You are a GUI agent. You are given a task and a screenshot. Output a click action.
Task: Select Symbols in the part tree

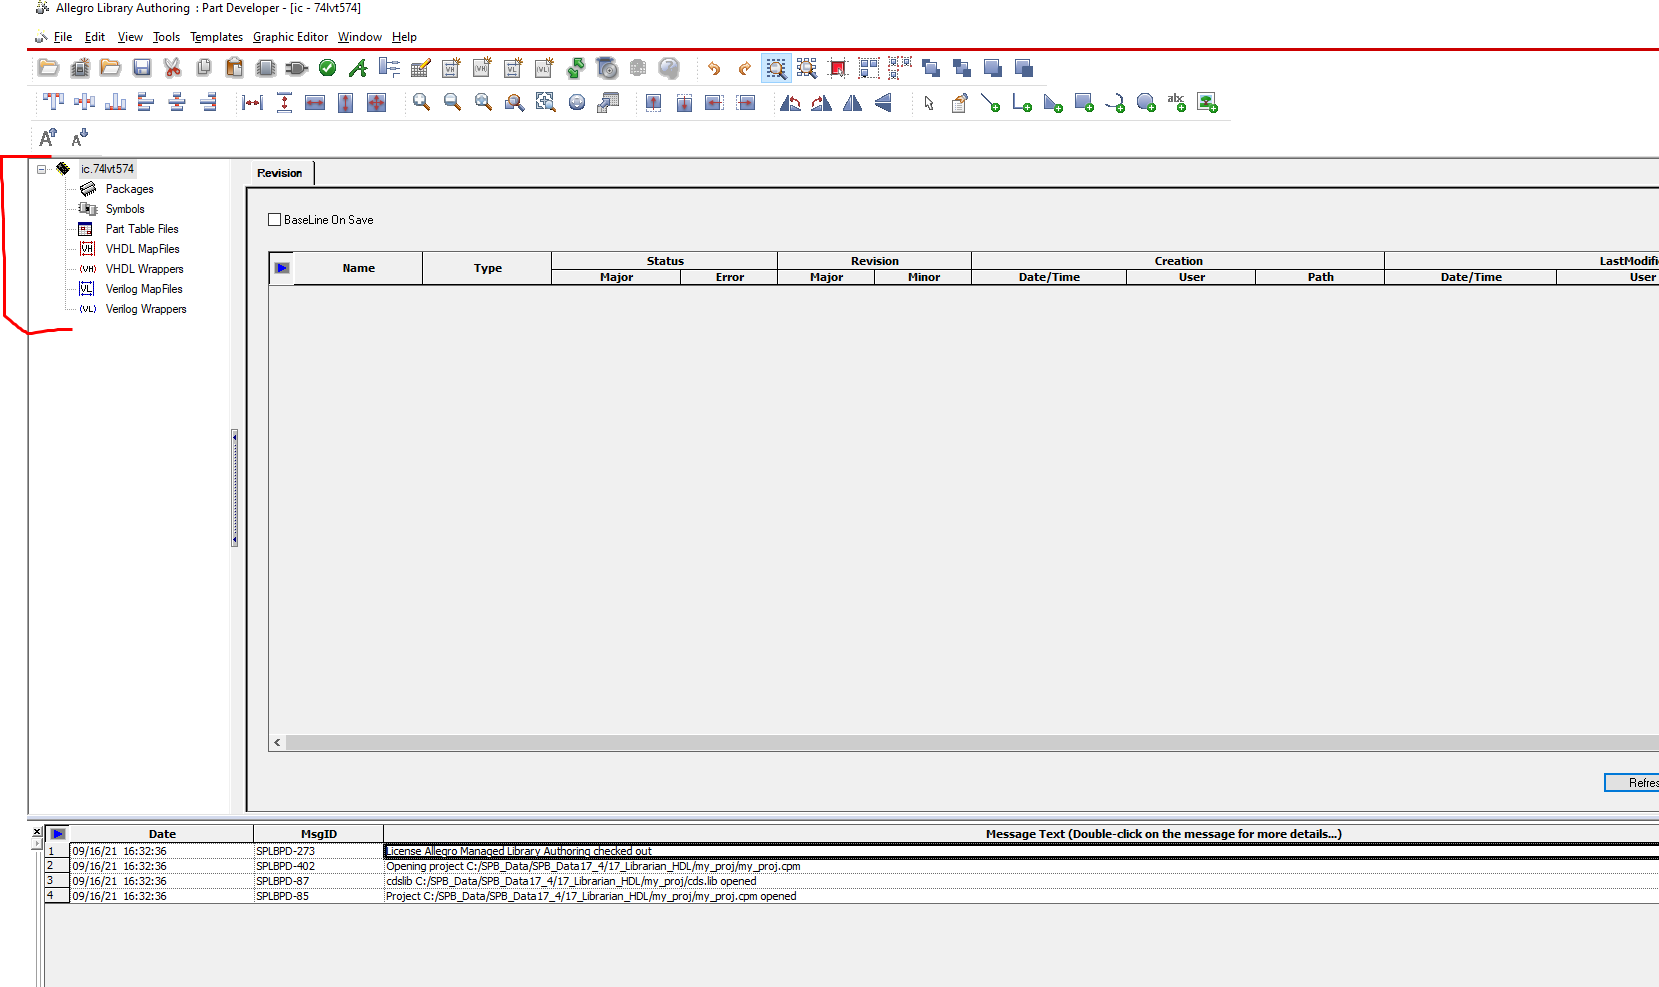click(x=125, y=209)
